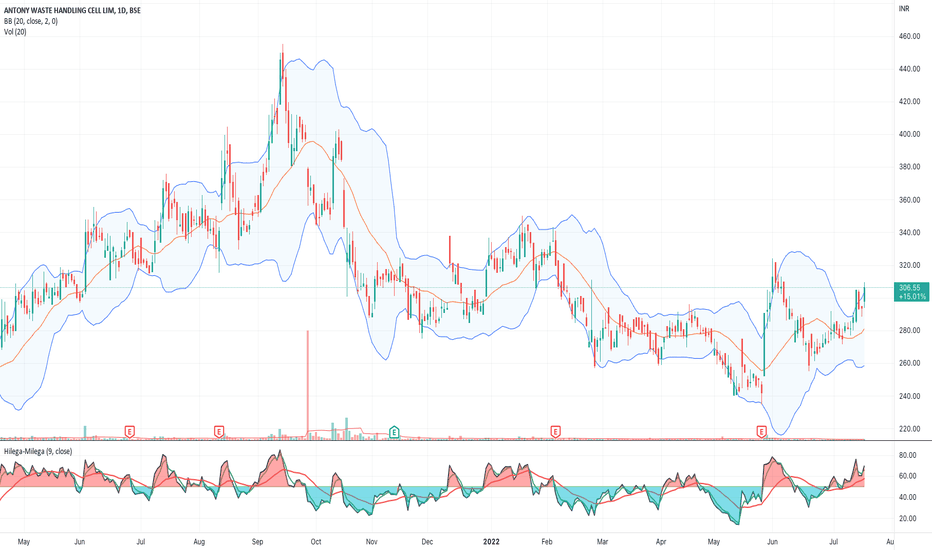Viewport: 932px width, 550px height.
Task: Click the 400.00 price axis label
Action: (x=910, y=134)
